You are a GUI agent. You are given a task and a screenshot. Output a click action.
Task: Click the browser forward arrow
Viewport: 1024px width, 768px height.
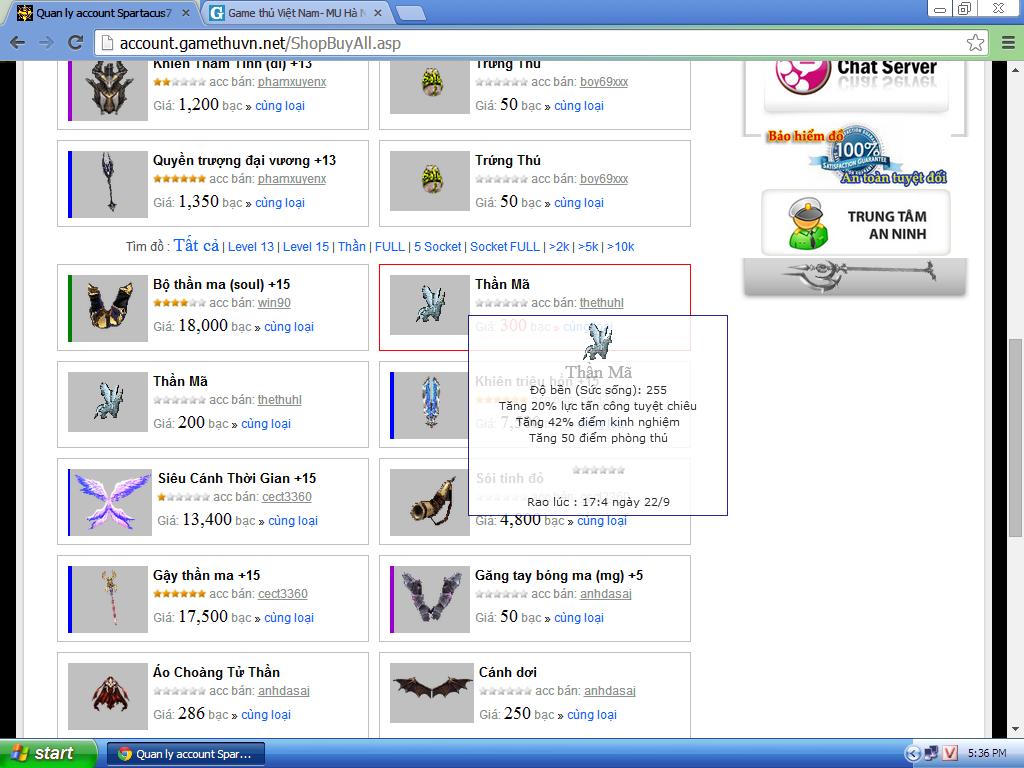(46, 43)
